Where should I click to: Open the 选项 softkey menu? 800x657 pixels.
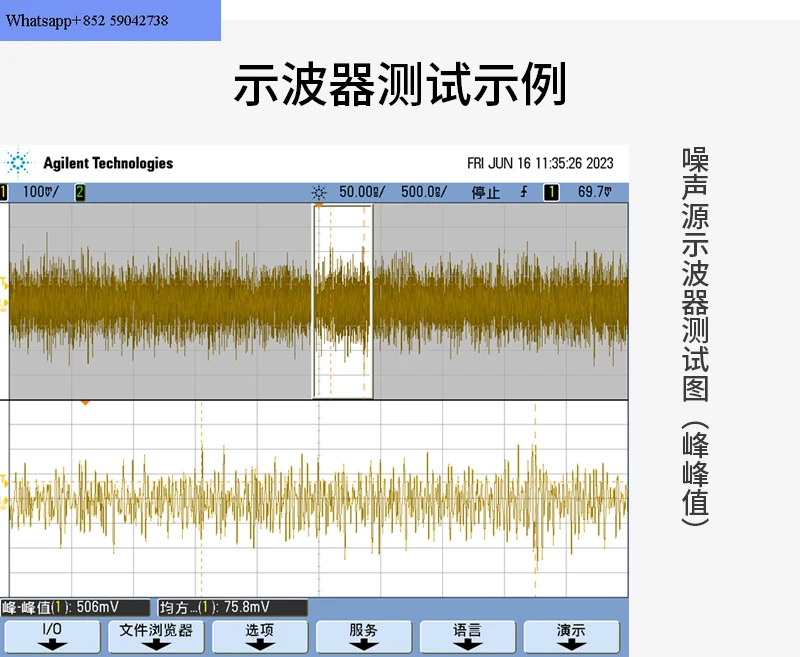[260, 636]
